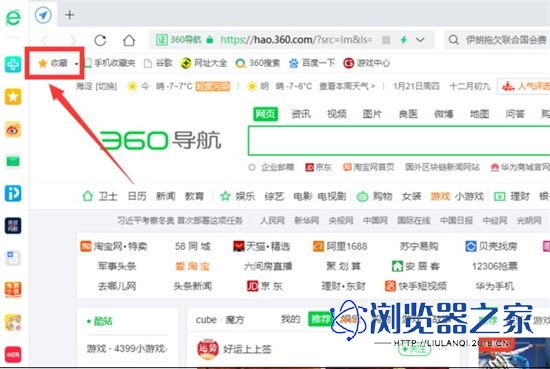This screenshot has width=550, height=369.
Task: Open 企业邮箱 quick link
Action: click(x=277, y=167)
